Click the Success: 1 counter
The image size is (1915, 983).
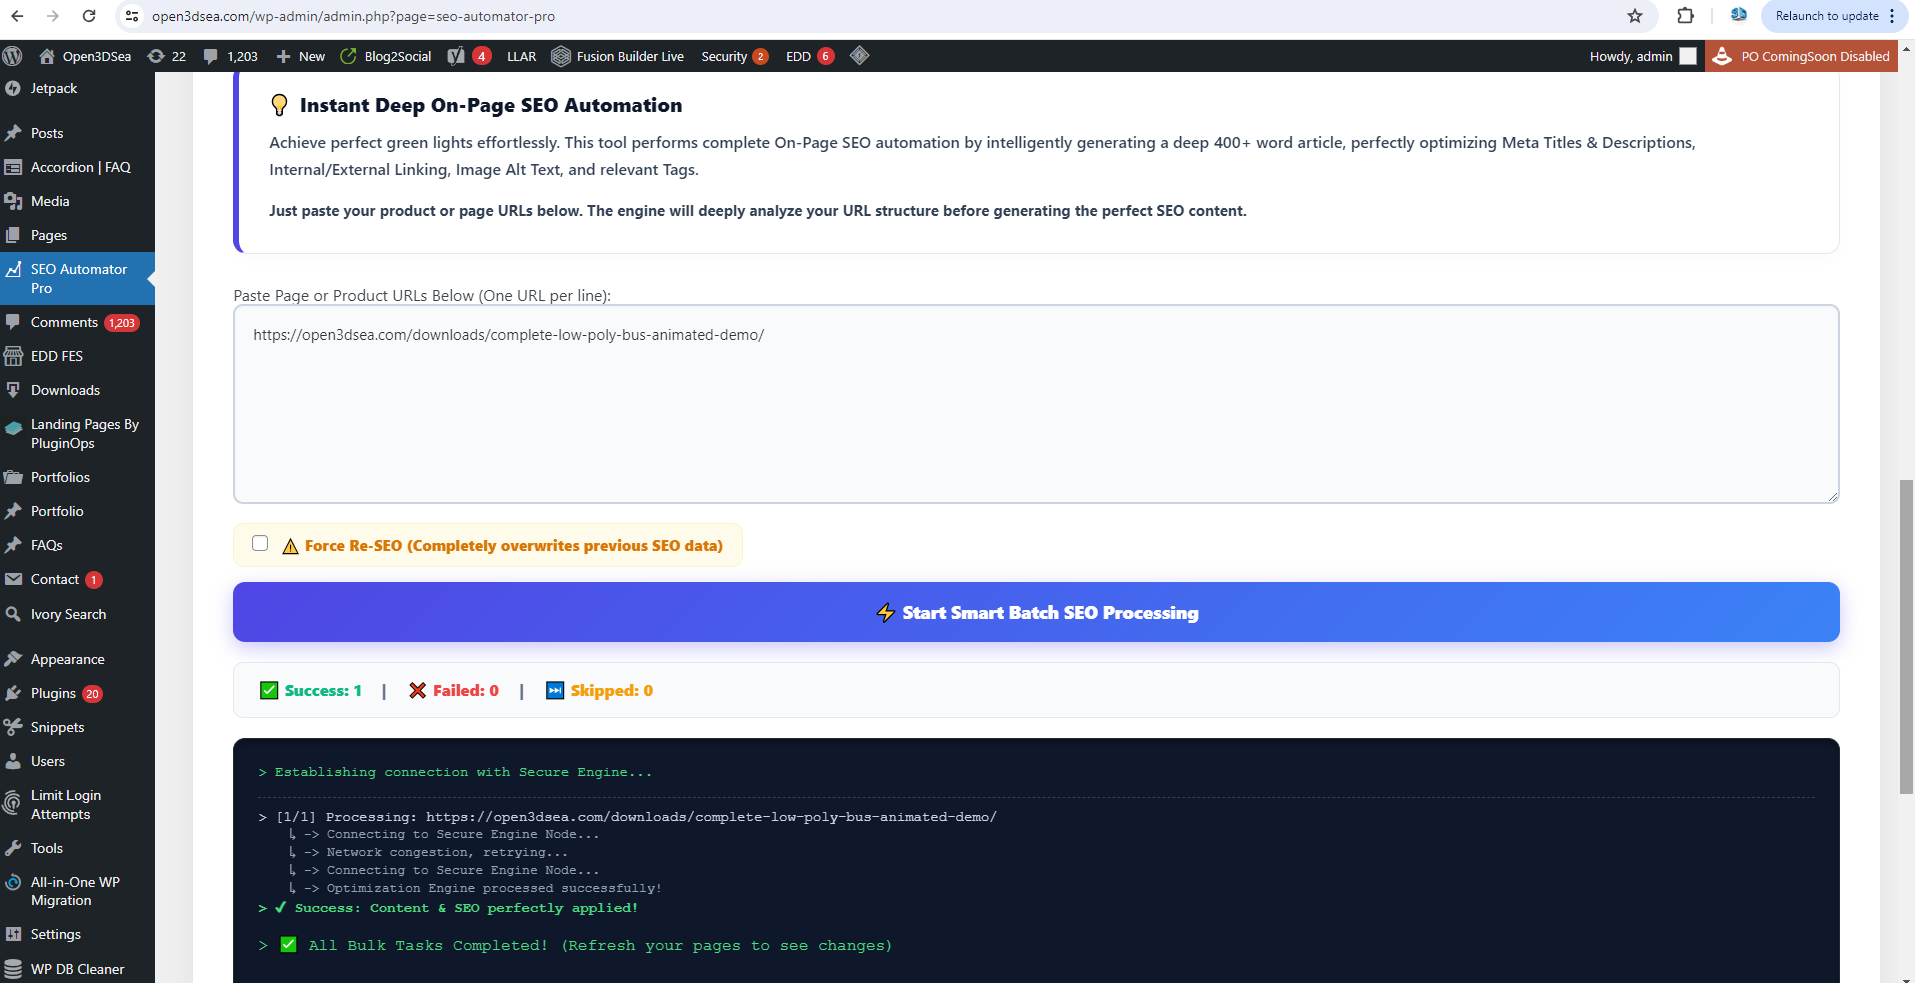click(311, 690)
